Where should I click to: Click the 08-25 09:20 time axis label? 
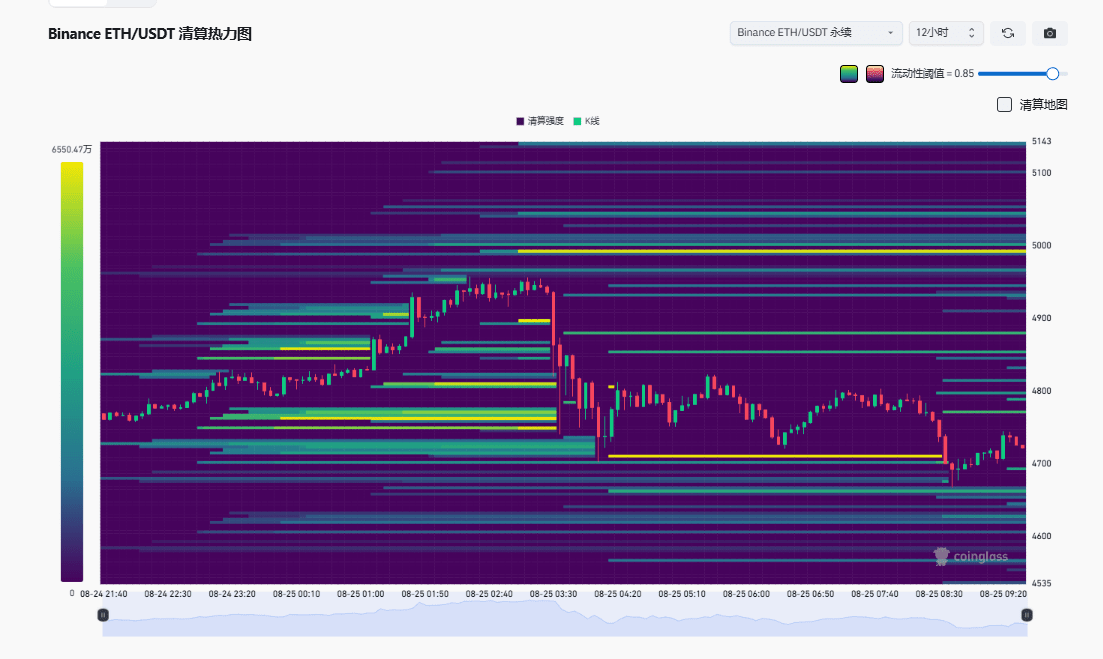pyautogui.click(x=1003, y=594)
